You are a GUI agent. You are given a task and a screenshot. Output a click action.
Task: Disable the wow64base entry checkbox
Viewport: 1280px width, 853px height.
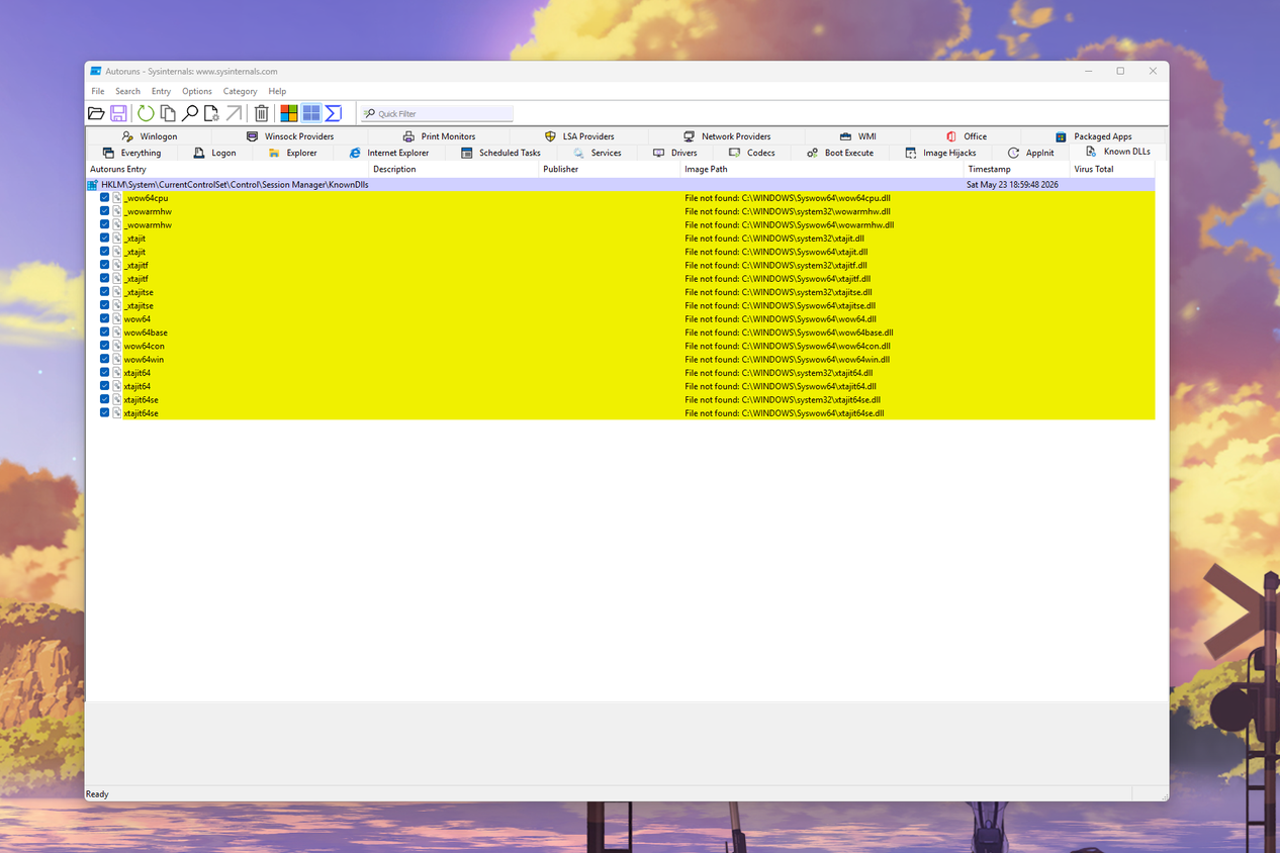tap(105, 332)
